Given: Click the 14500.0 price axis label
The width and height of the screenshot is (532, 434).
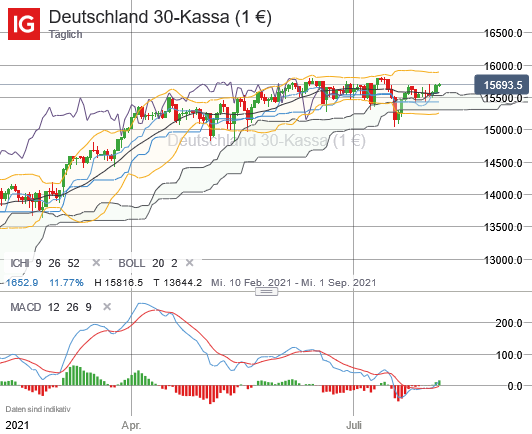Looking at the screenshot, I should click(x=503, y=163).
